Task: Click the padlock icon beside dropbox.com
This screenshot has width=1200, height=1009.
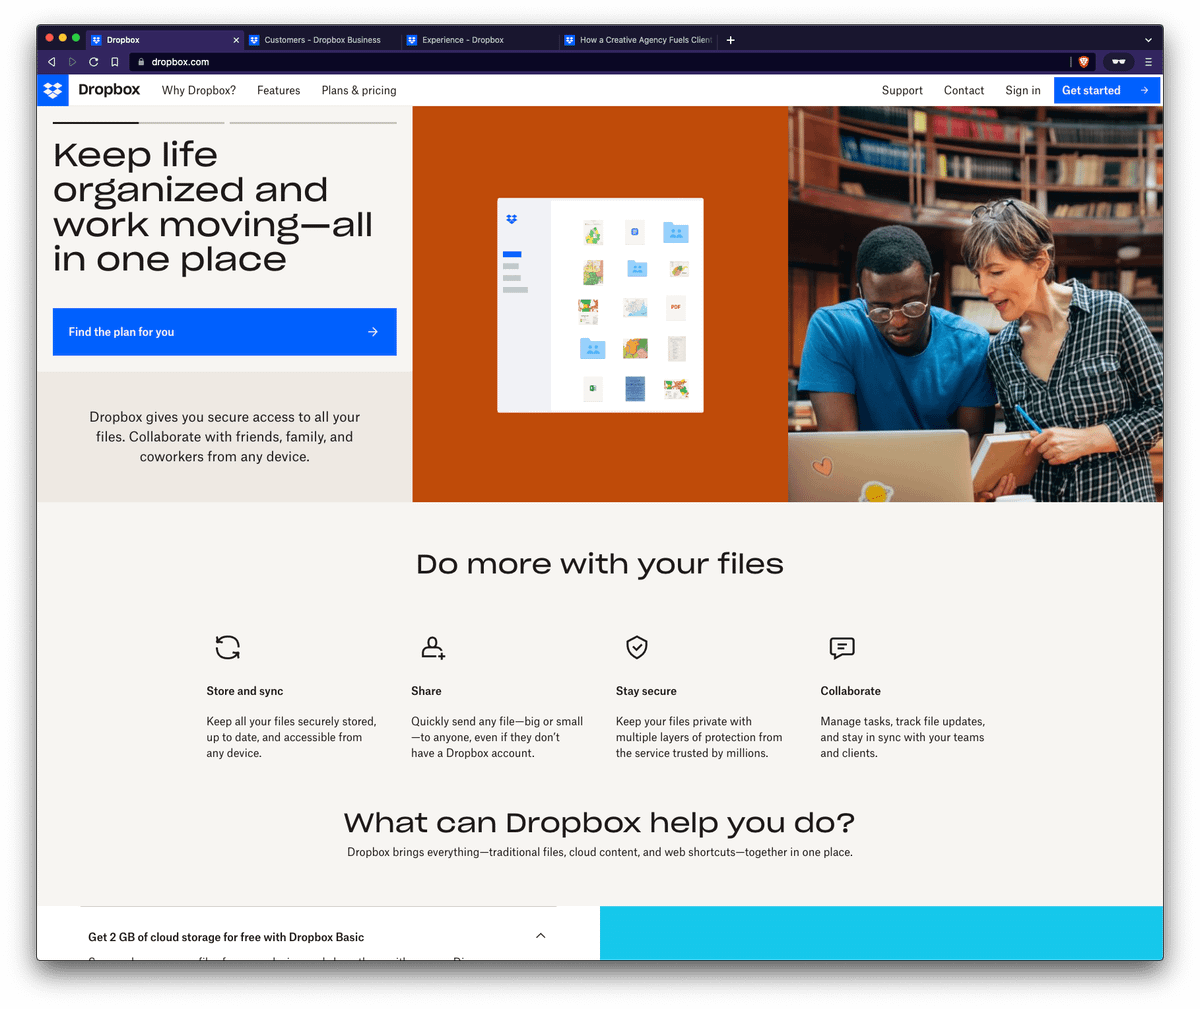Action: (x=141, y=62)
